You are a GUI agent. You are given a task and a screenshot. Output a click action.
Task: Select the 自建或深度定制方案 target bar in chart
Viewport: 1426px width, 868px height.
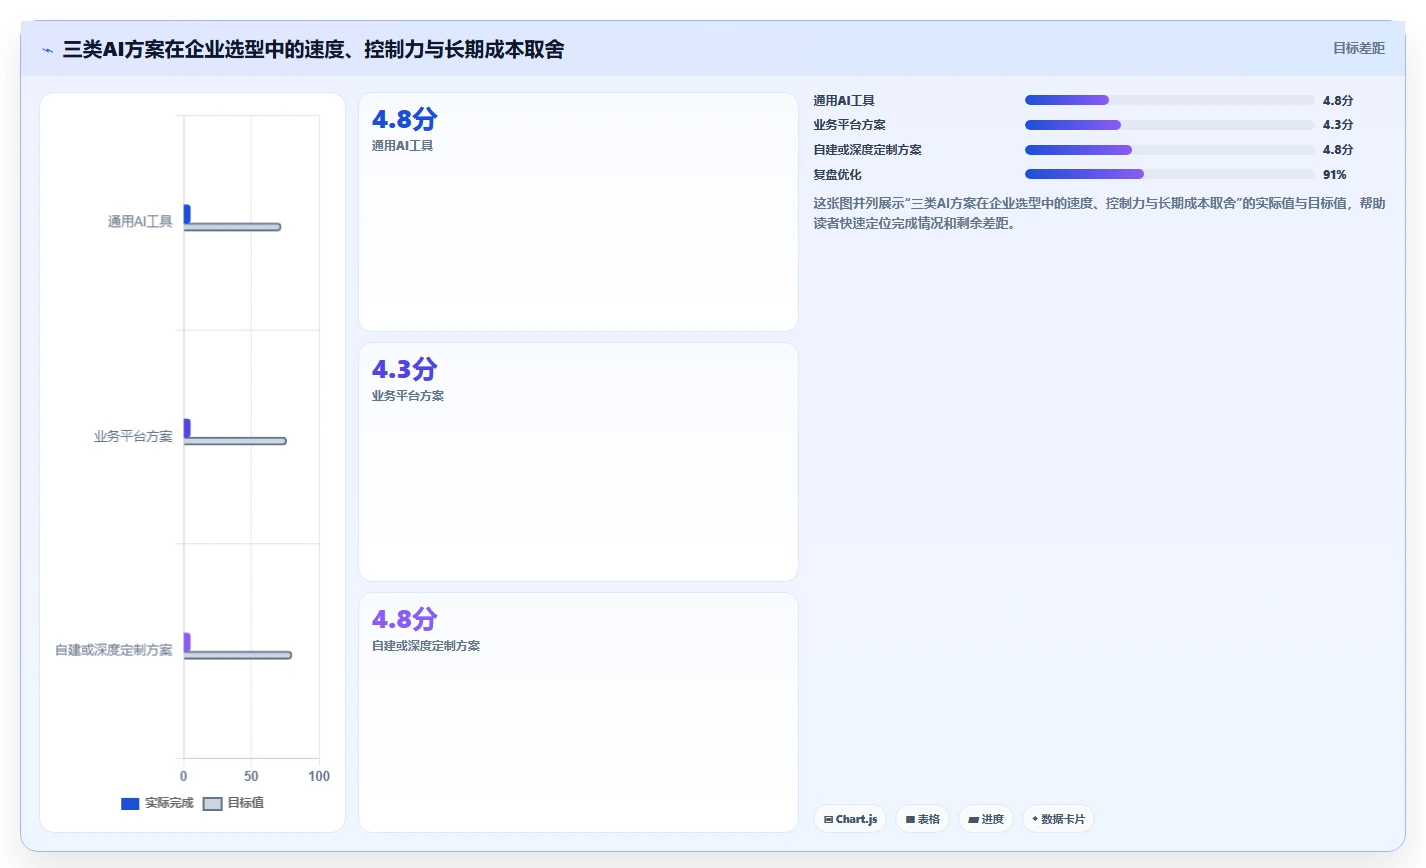coord(238,655)
